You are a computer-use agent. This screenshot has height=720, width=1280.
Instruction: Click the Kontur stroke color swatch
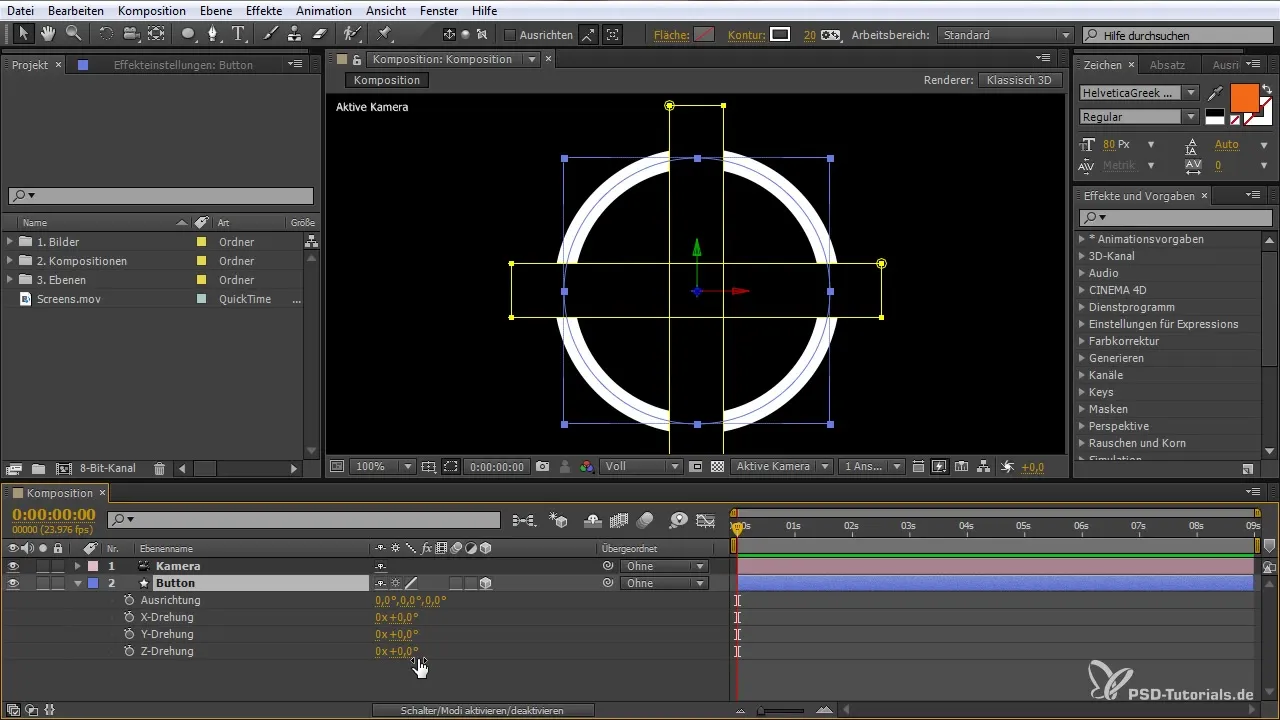point(780,35)
